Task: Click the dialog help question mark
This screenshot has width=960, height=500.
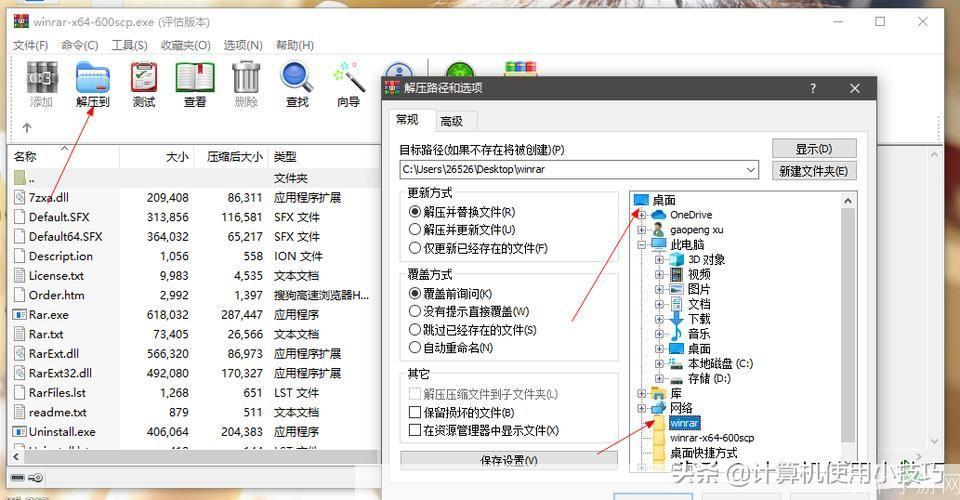Action: (812, 88)
